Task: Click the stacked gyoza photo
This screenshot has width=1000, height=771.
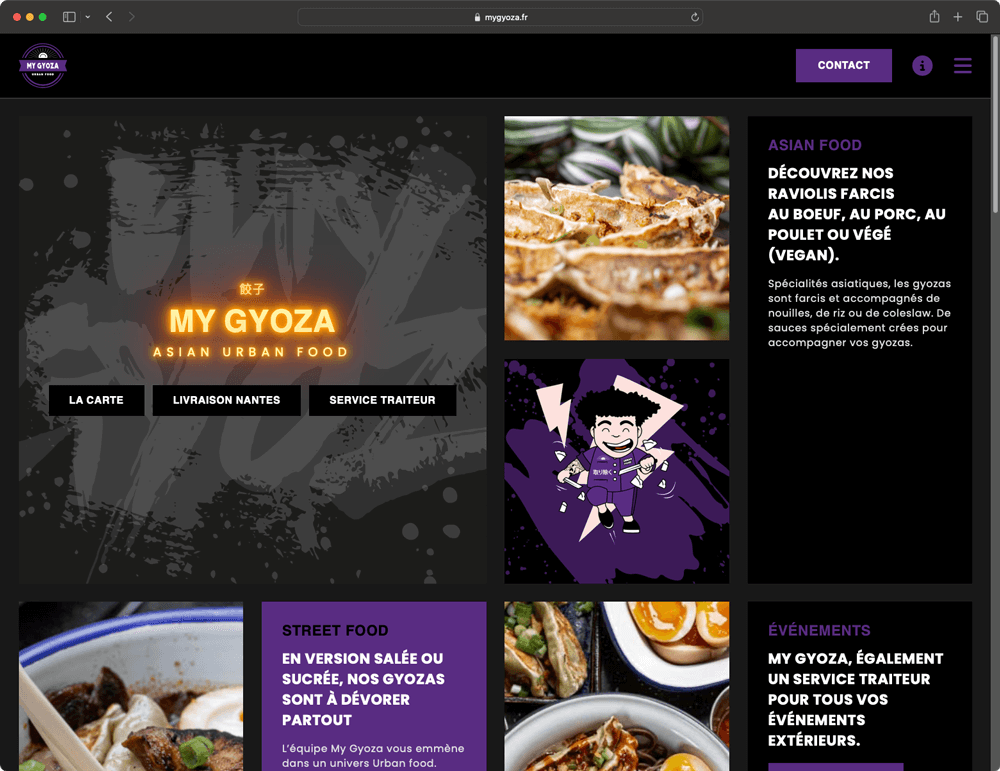Action: coord(616,228)
